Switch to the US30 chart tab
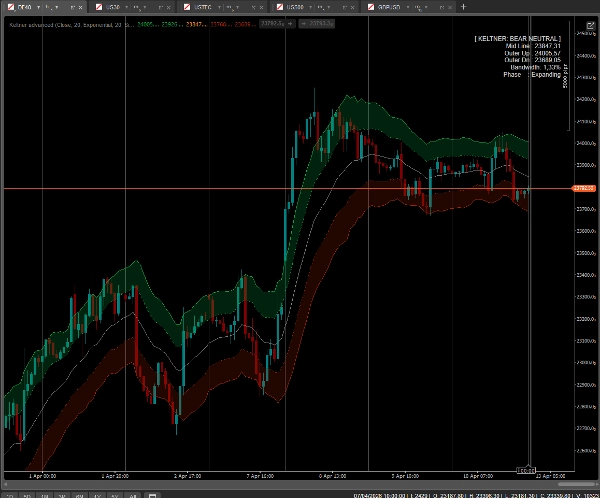The width and height of the screenshot is (600, 498). pyautogui.click(x=113, y=7)
